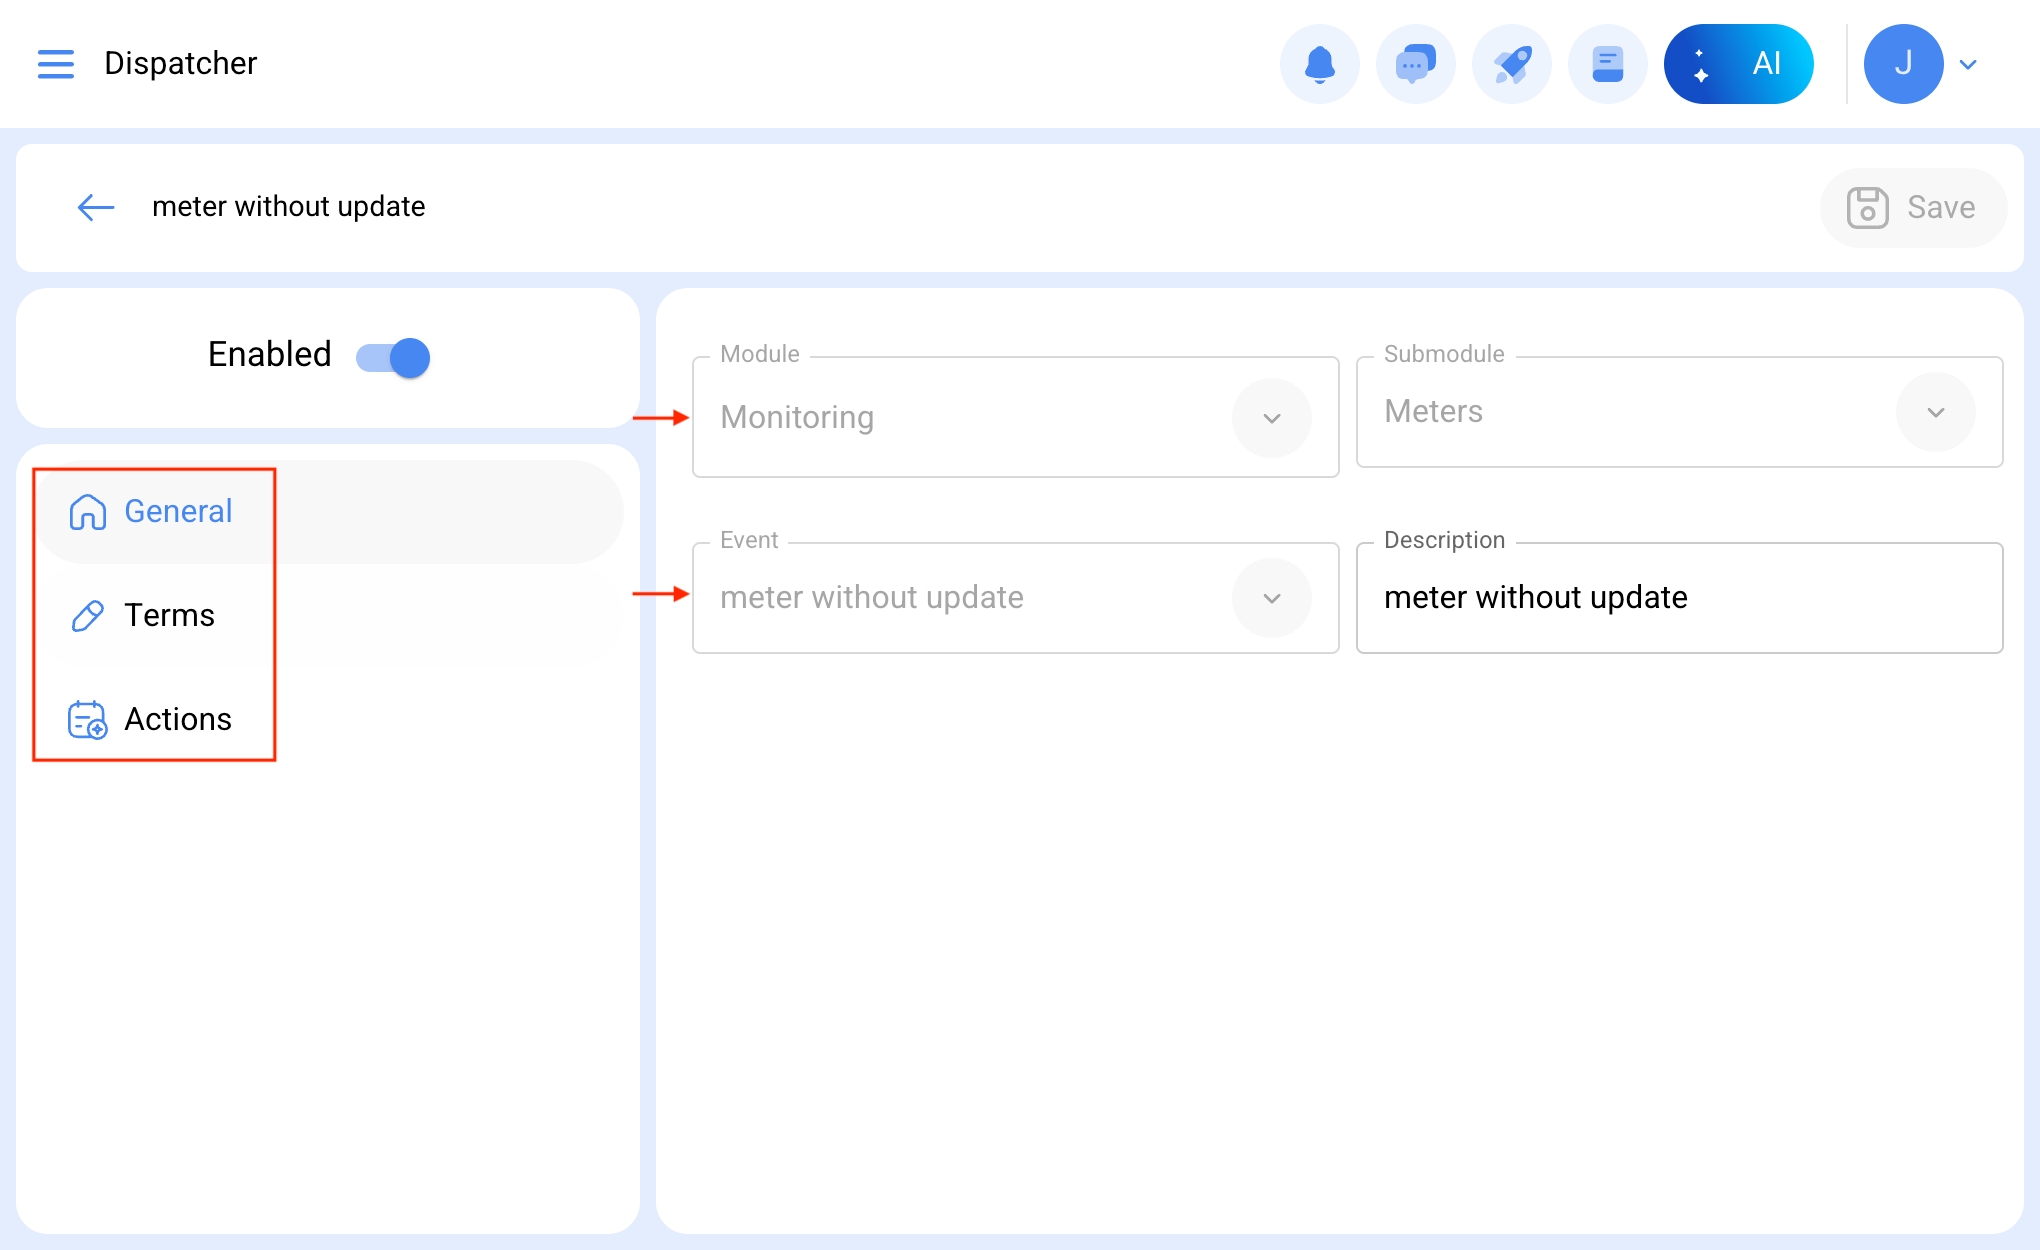Focus the Description input field

(x=1680, y=598)
